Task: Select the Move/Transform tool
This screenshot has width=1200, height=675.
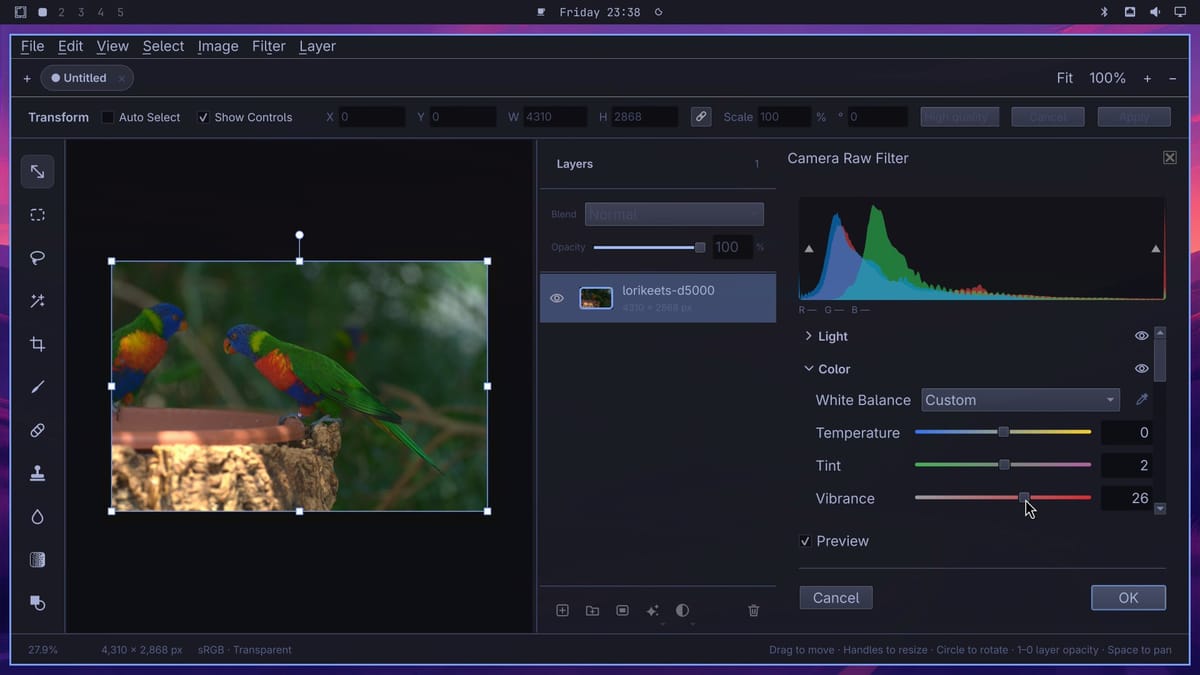Action: coord(37,172)
